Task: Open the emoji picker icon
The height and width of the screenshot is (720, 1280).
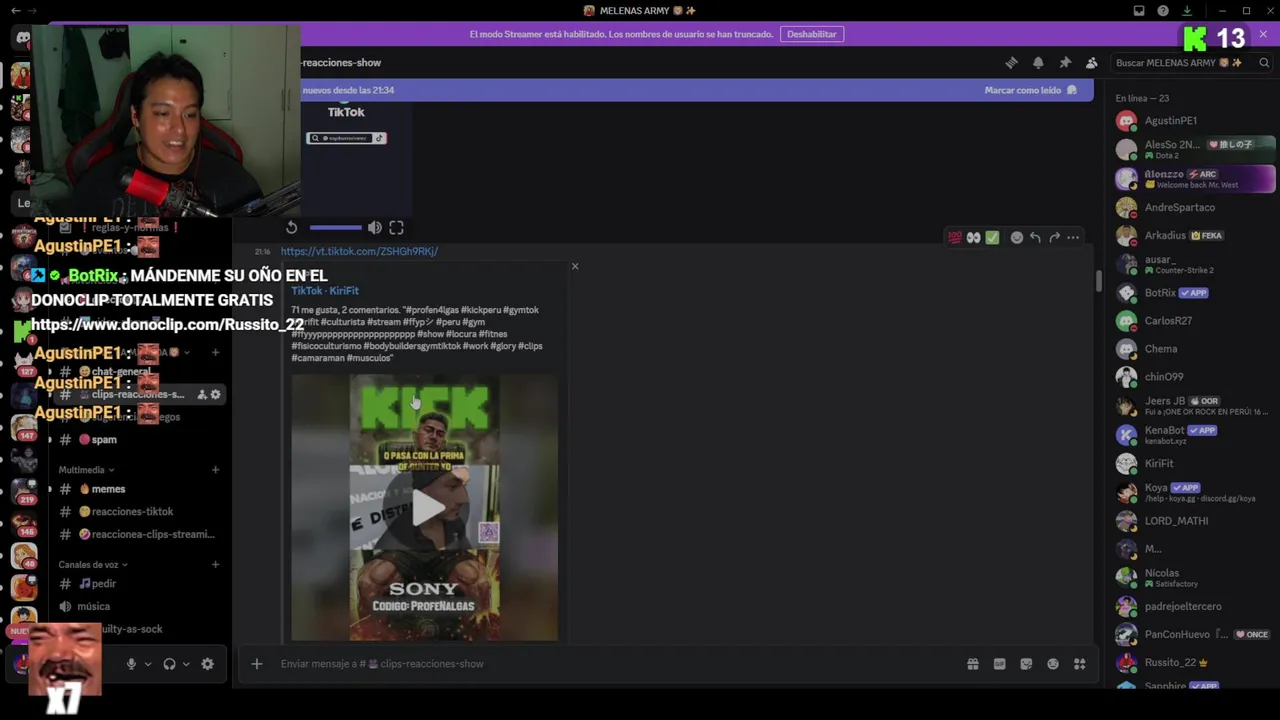Action: (x=1052, y=664)
